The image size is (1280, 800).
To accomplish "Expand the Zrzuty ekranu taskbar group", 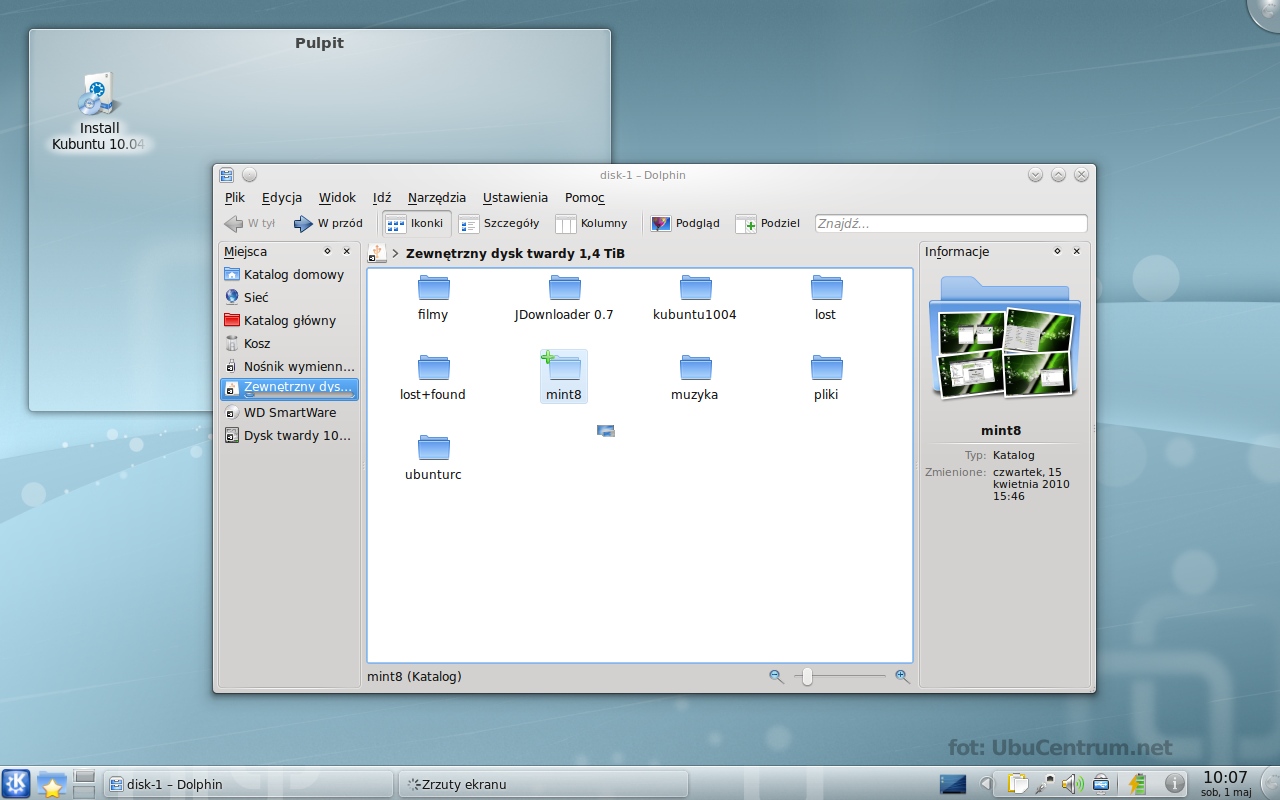I will (543, 784).
